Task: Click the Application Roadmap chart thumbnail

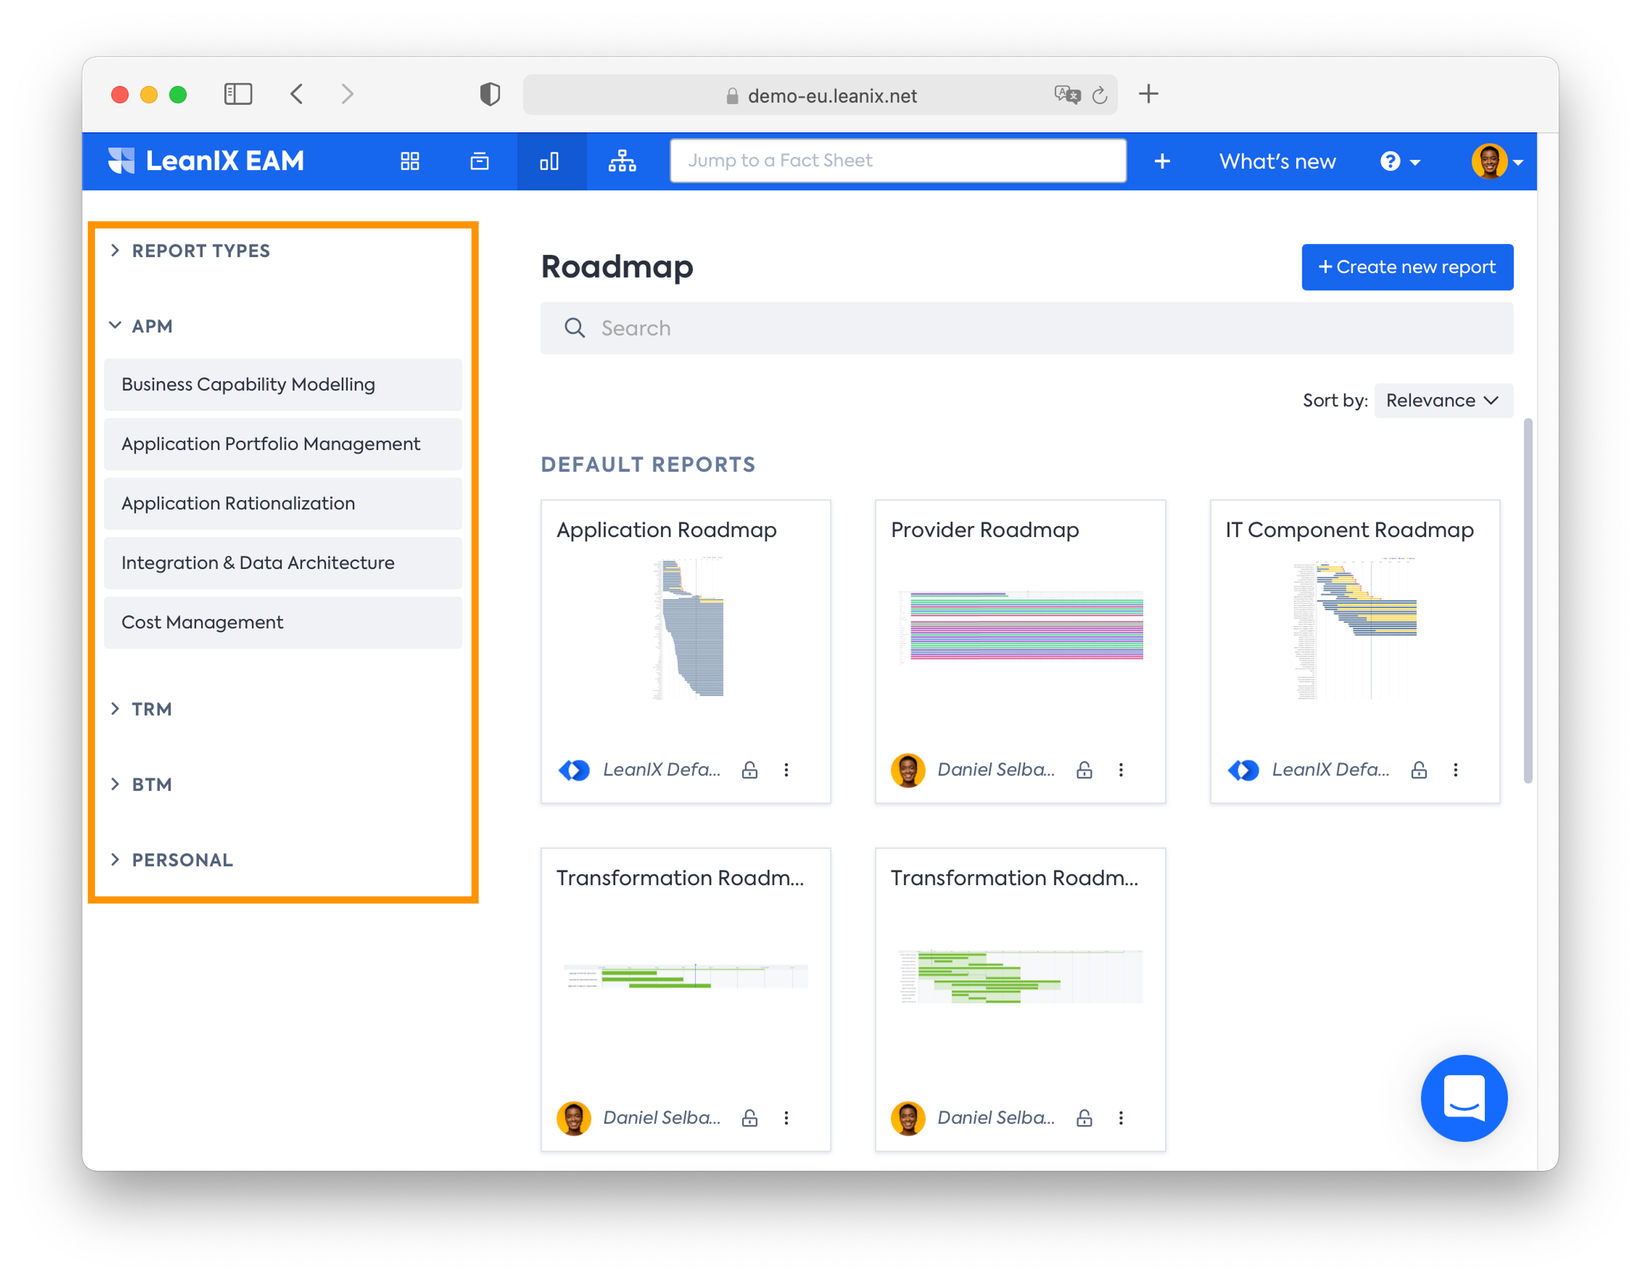Action: [688, 629]
